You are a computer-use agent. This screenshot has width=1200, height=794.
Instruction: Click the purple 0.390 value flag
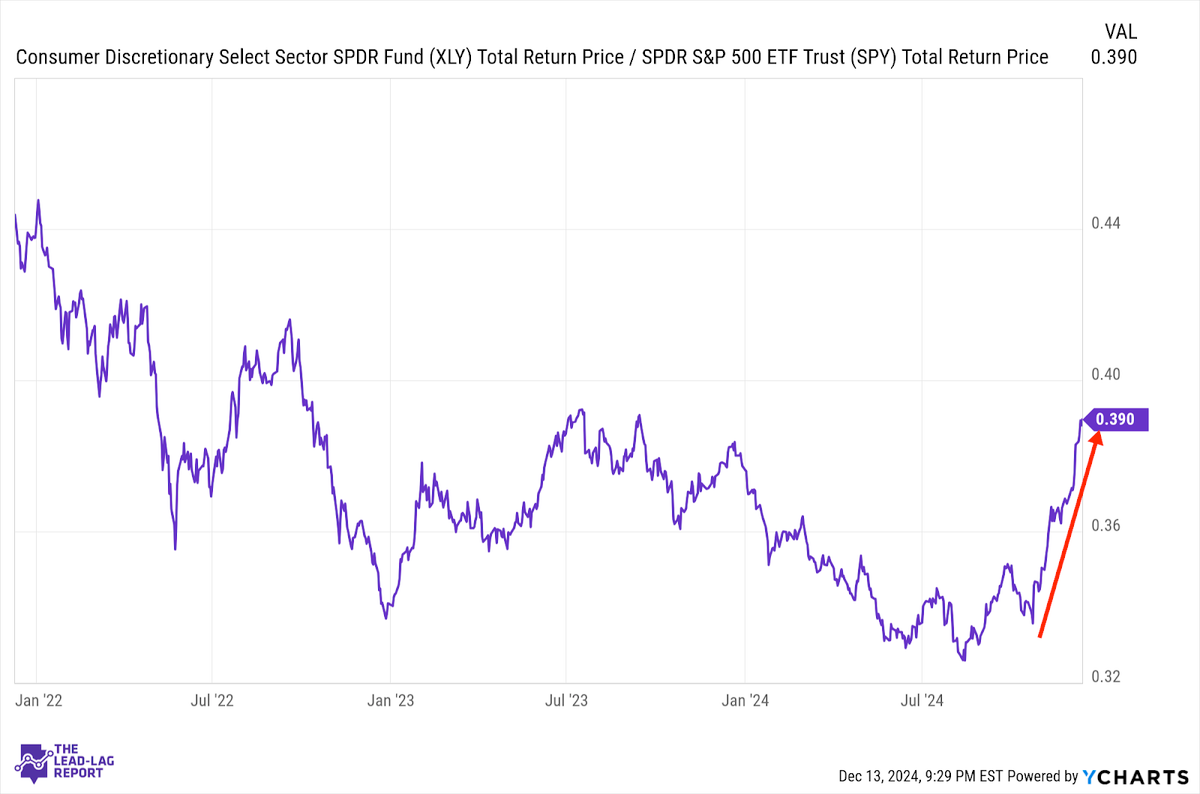pos(1115,420)
